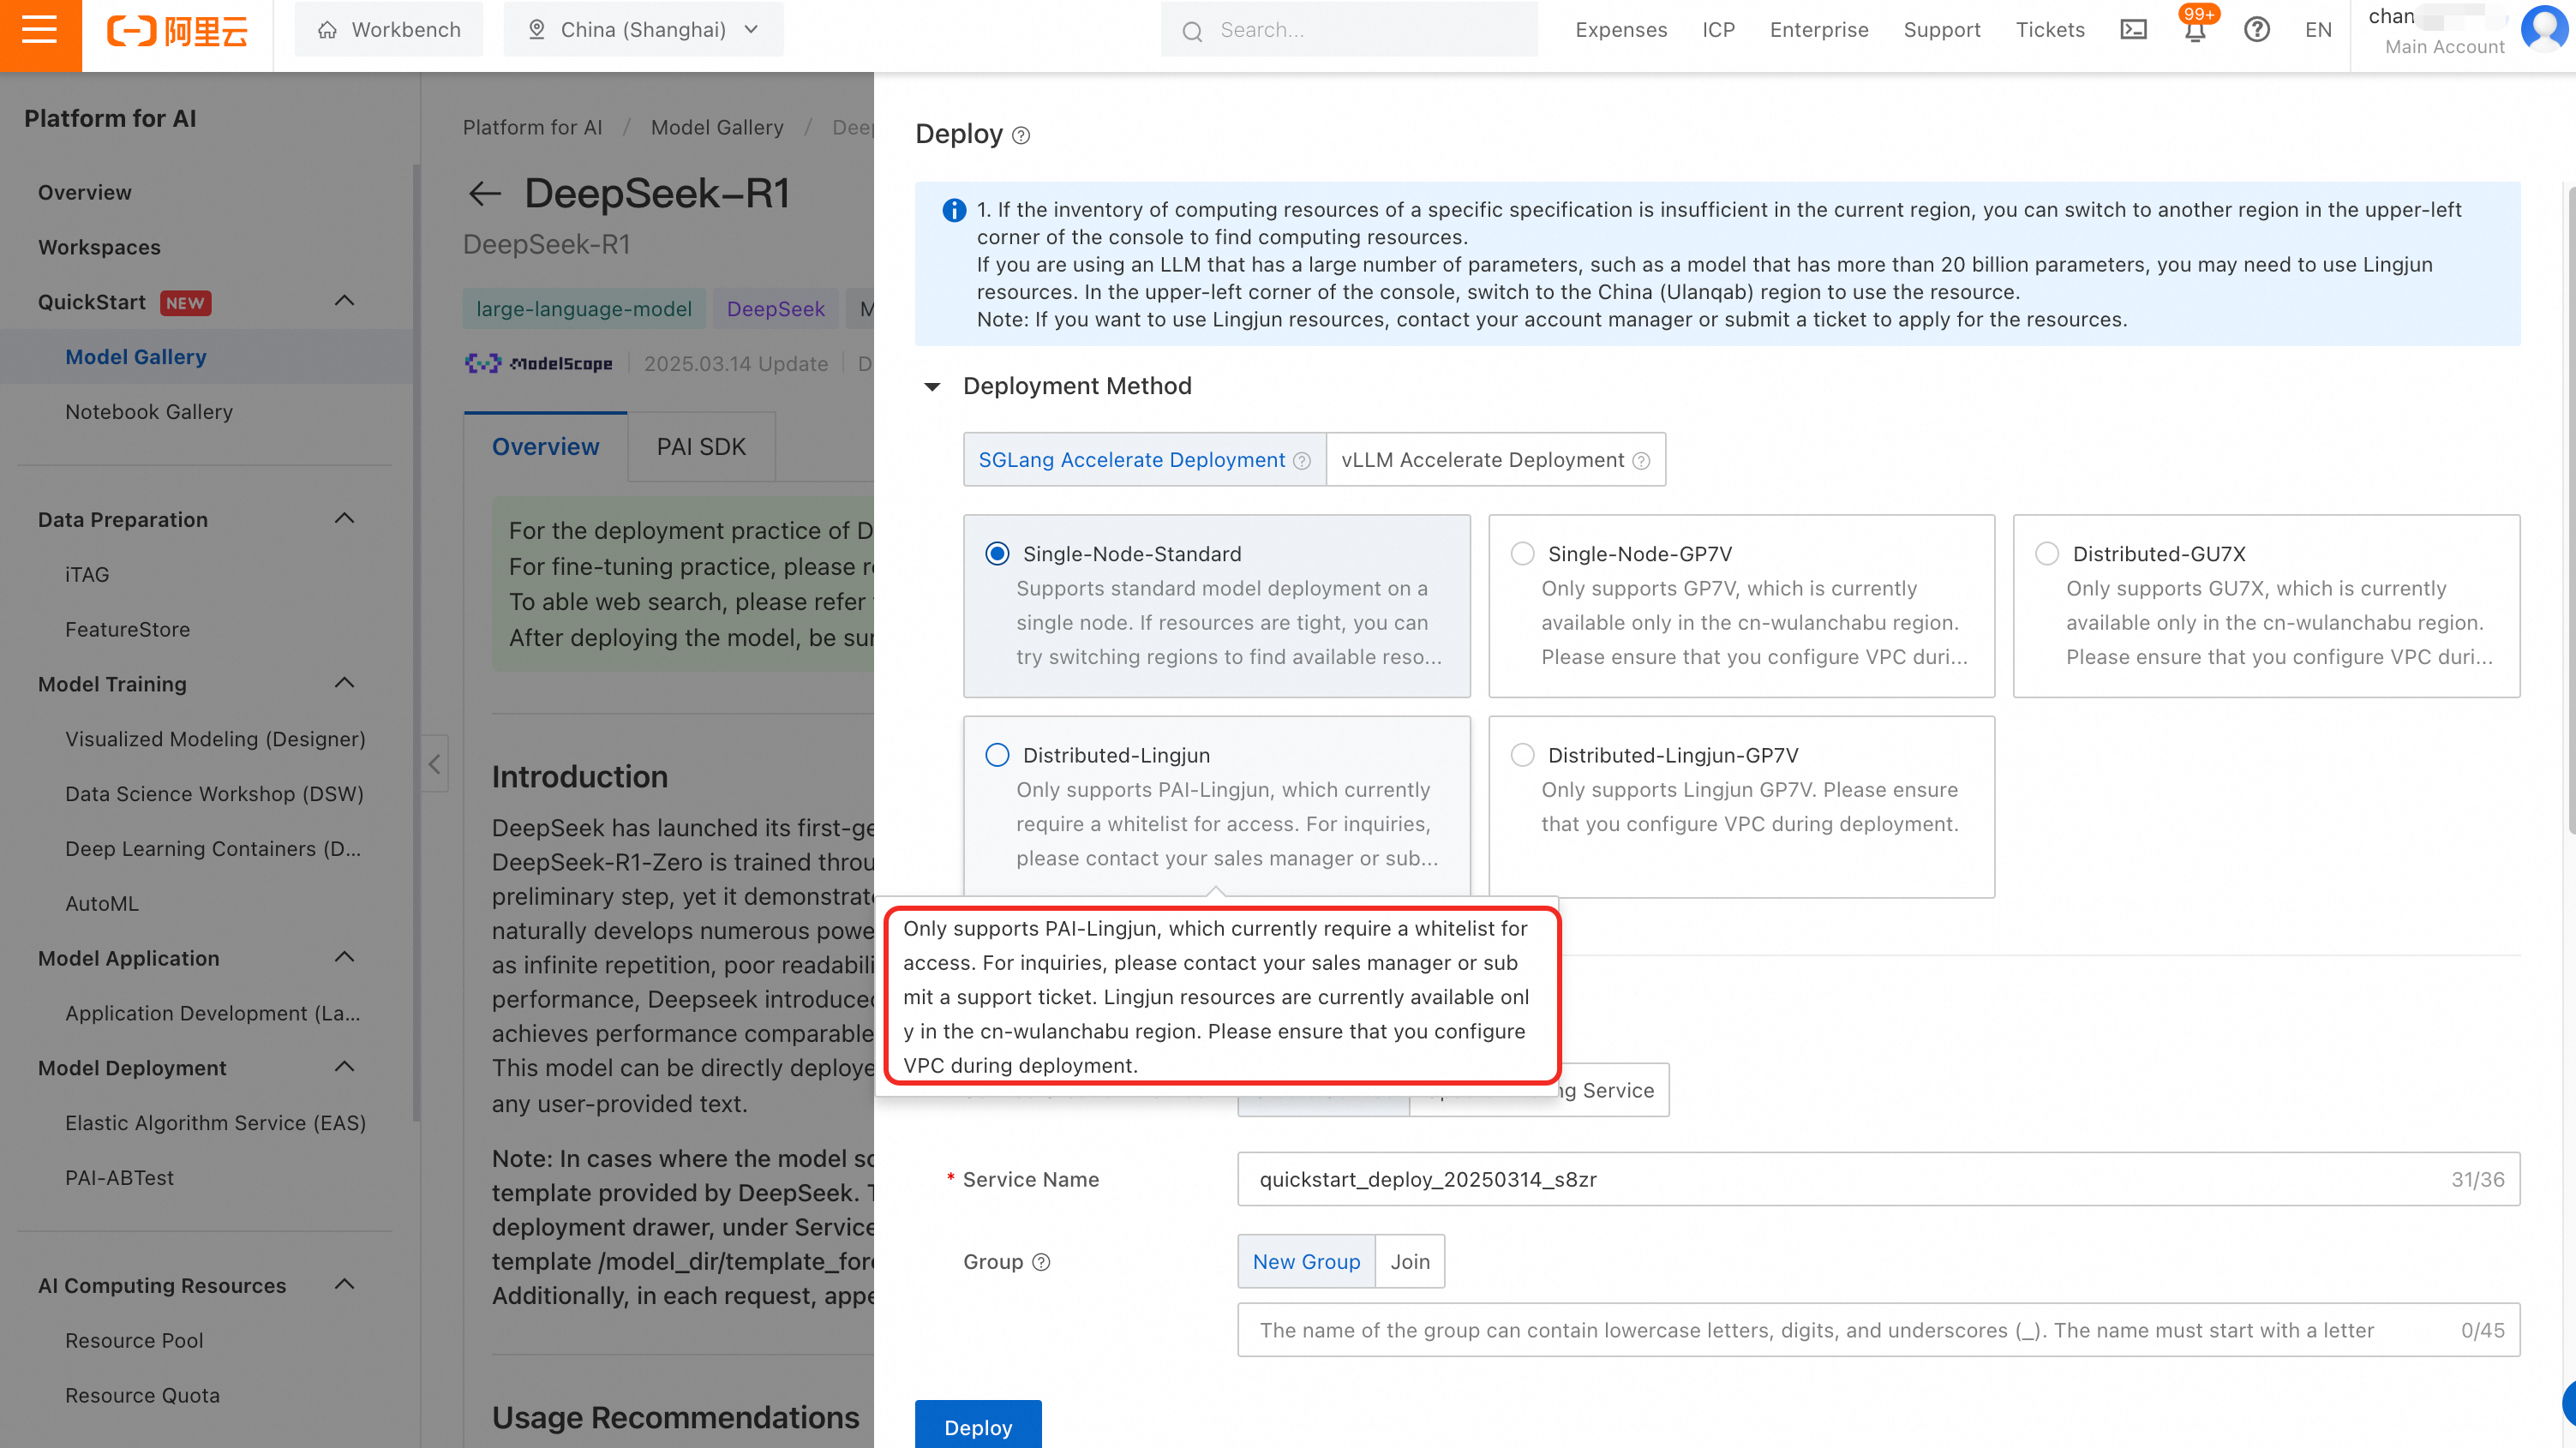Open Elastic Algorithm Service (EAS)
The height and width of the screenshot is (1448, 2576).
pos(215,1123)
